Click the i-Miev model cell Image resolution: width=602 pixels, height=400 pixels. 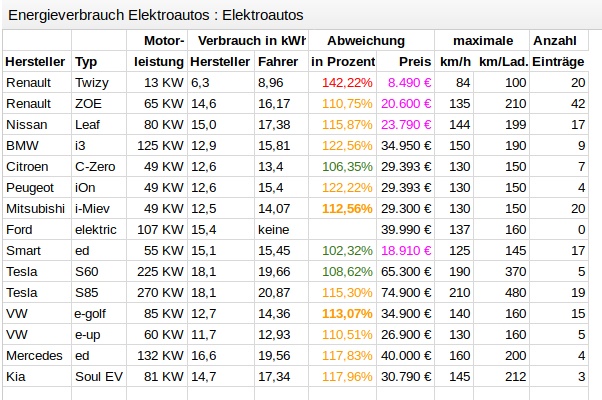[93, 209]
